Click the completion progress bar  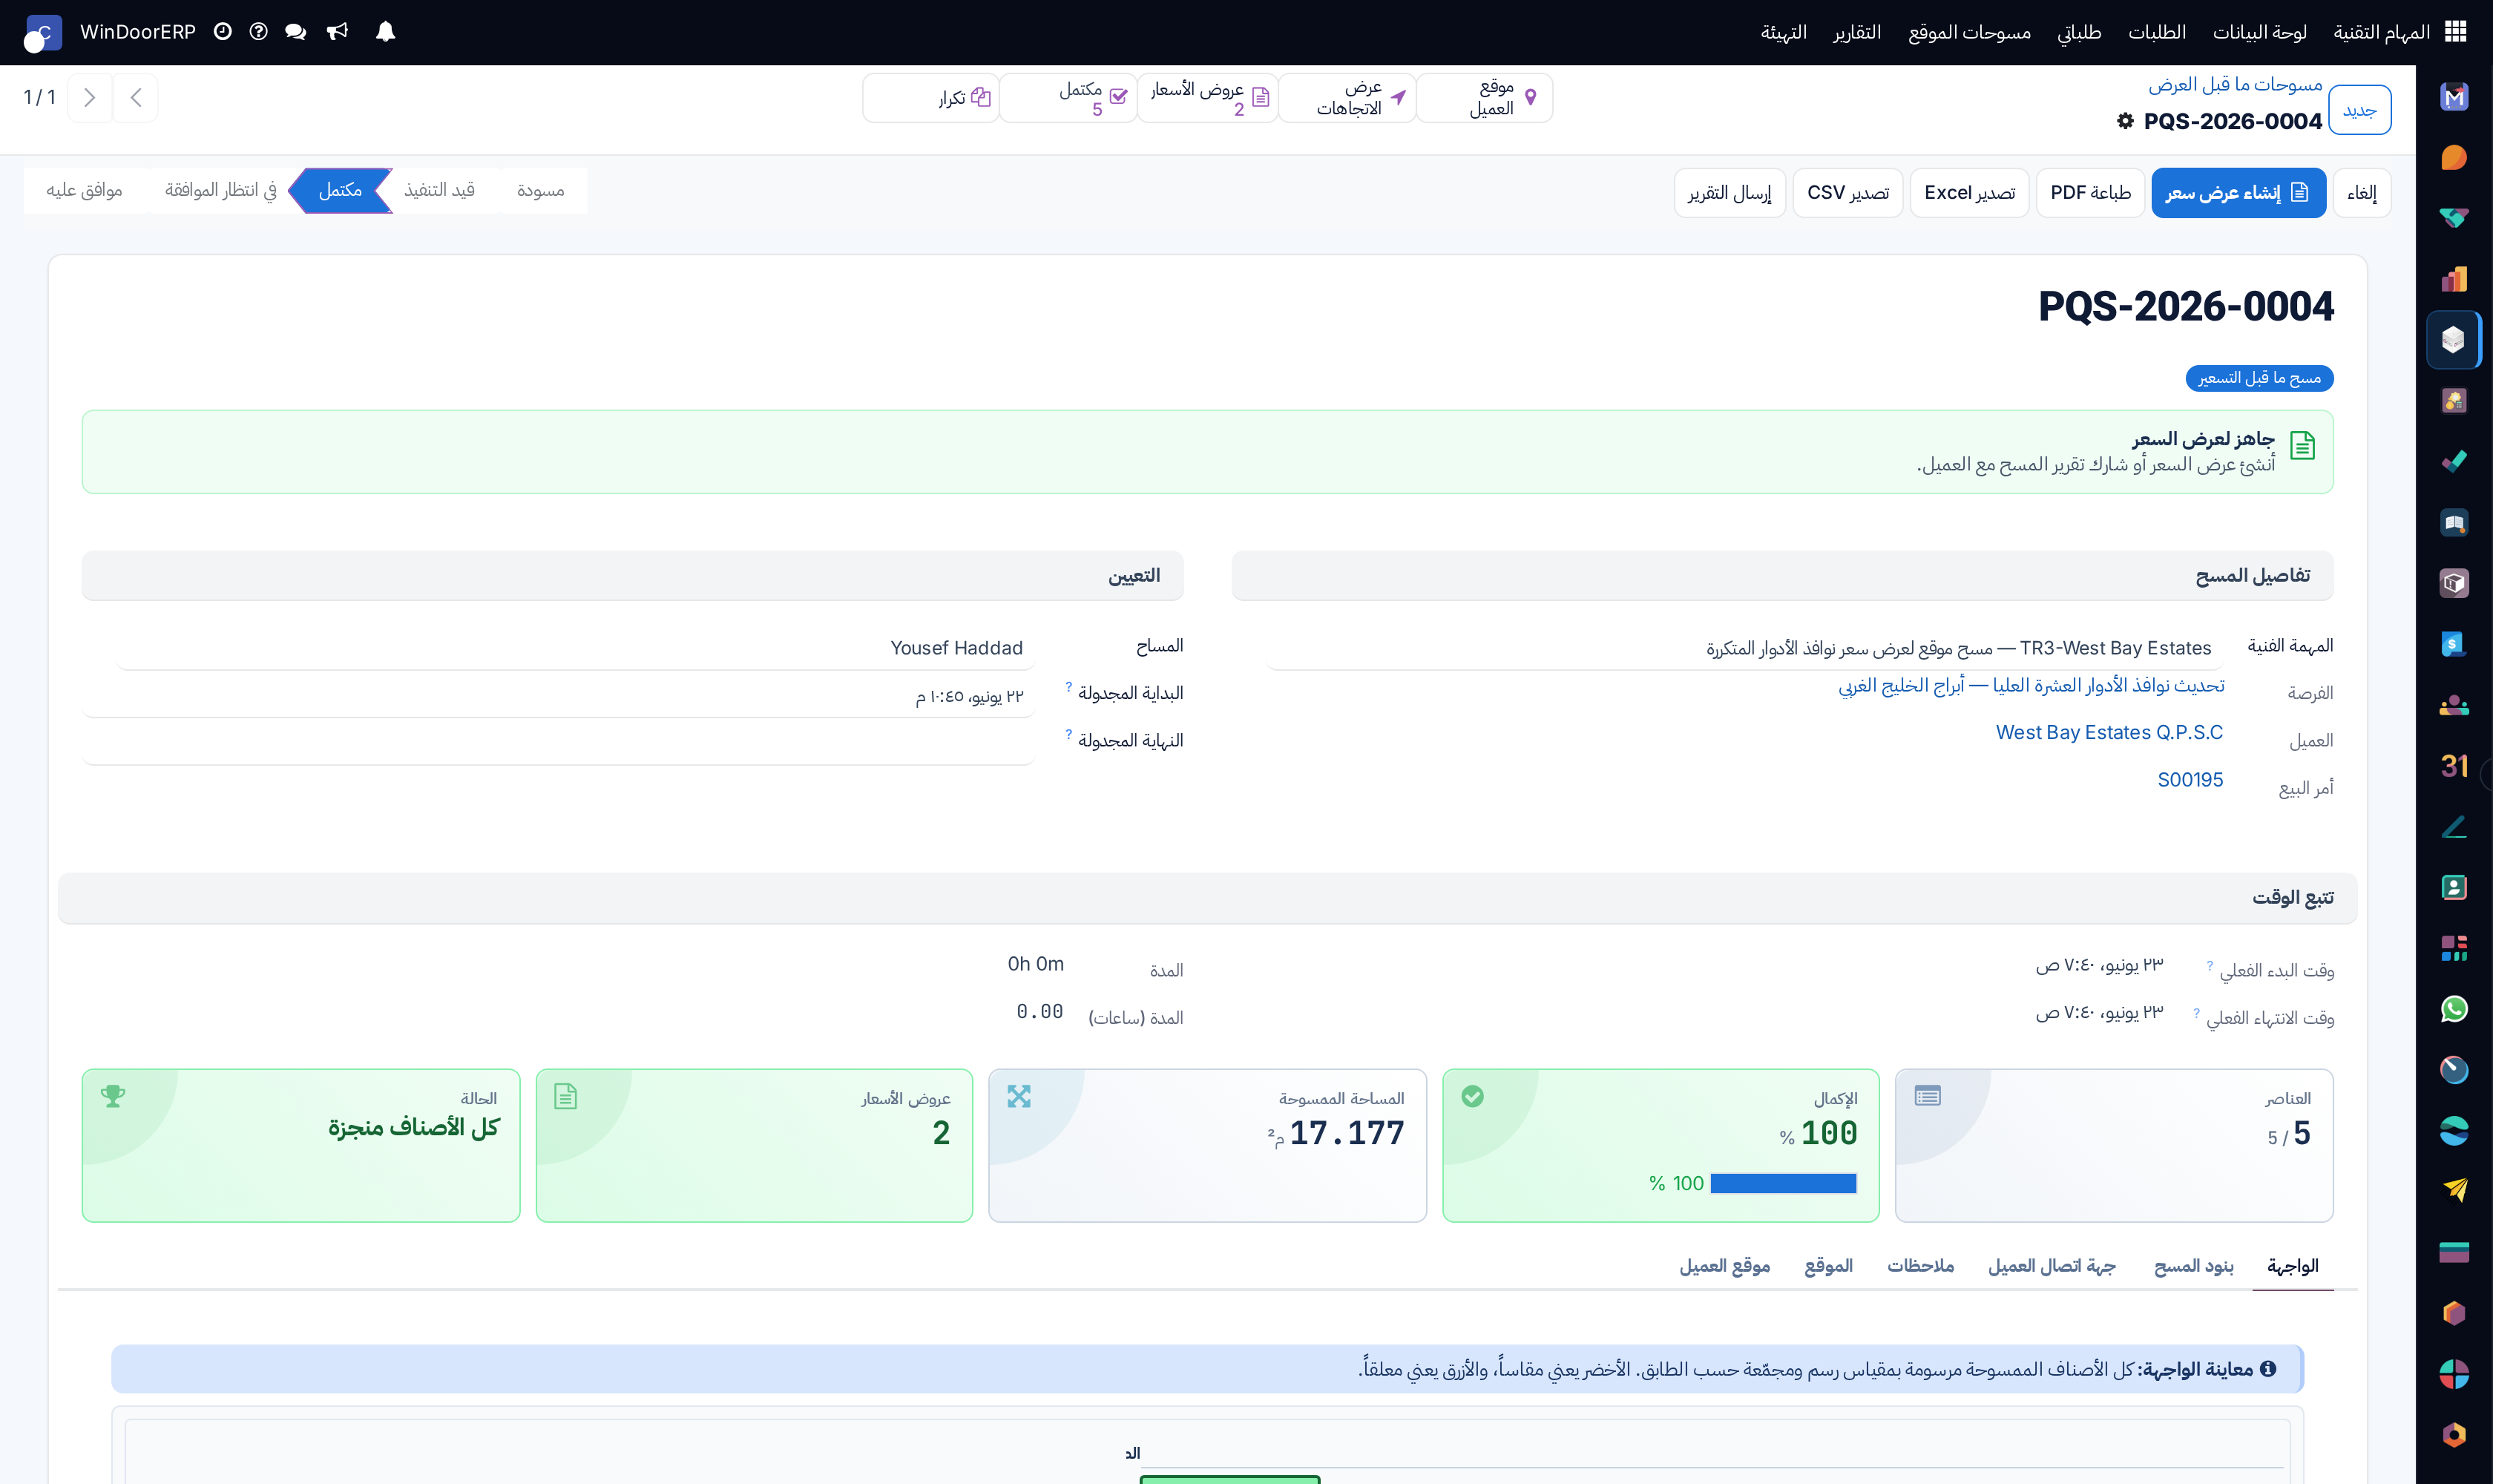tap(1783, 1183)
